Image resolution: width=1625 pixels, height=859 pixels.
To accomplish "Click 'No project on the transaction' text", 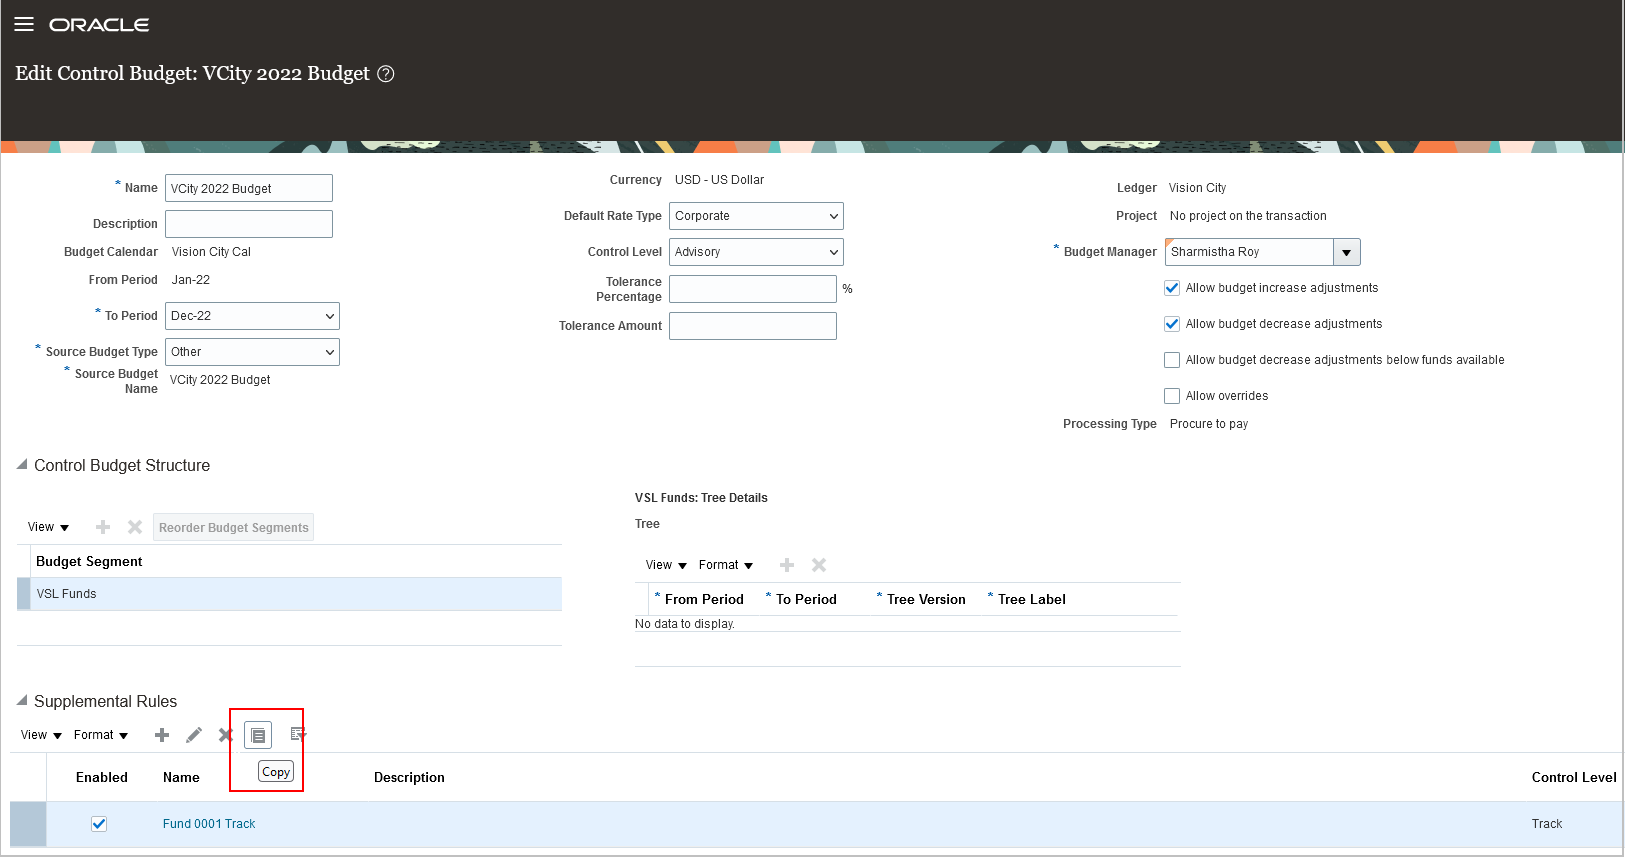I will (1248, 216).
